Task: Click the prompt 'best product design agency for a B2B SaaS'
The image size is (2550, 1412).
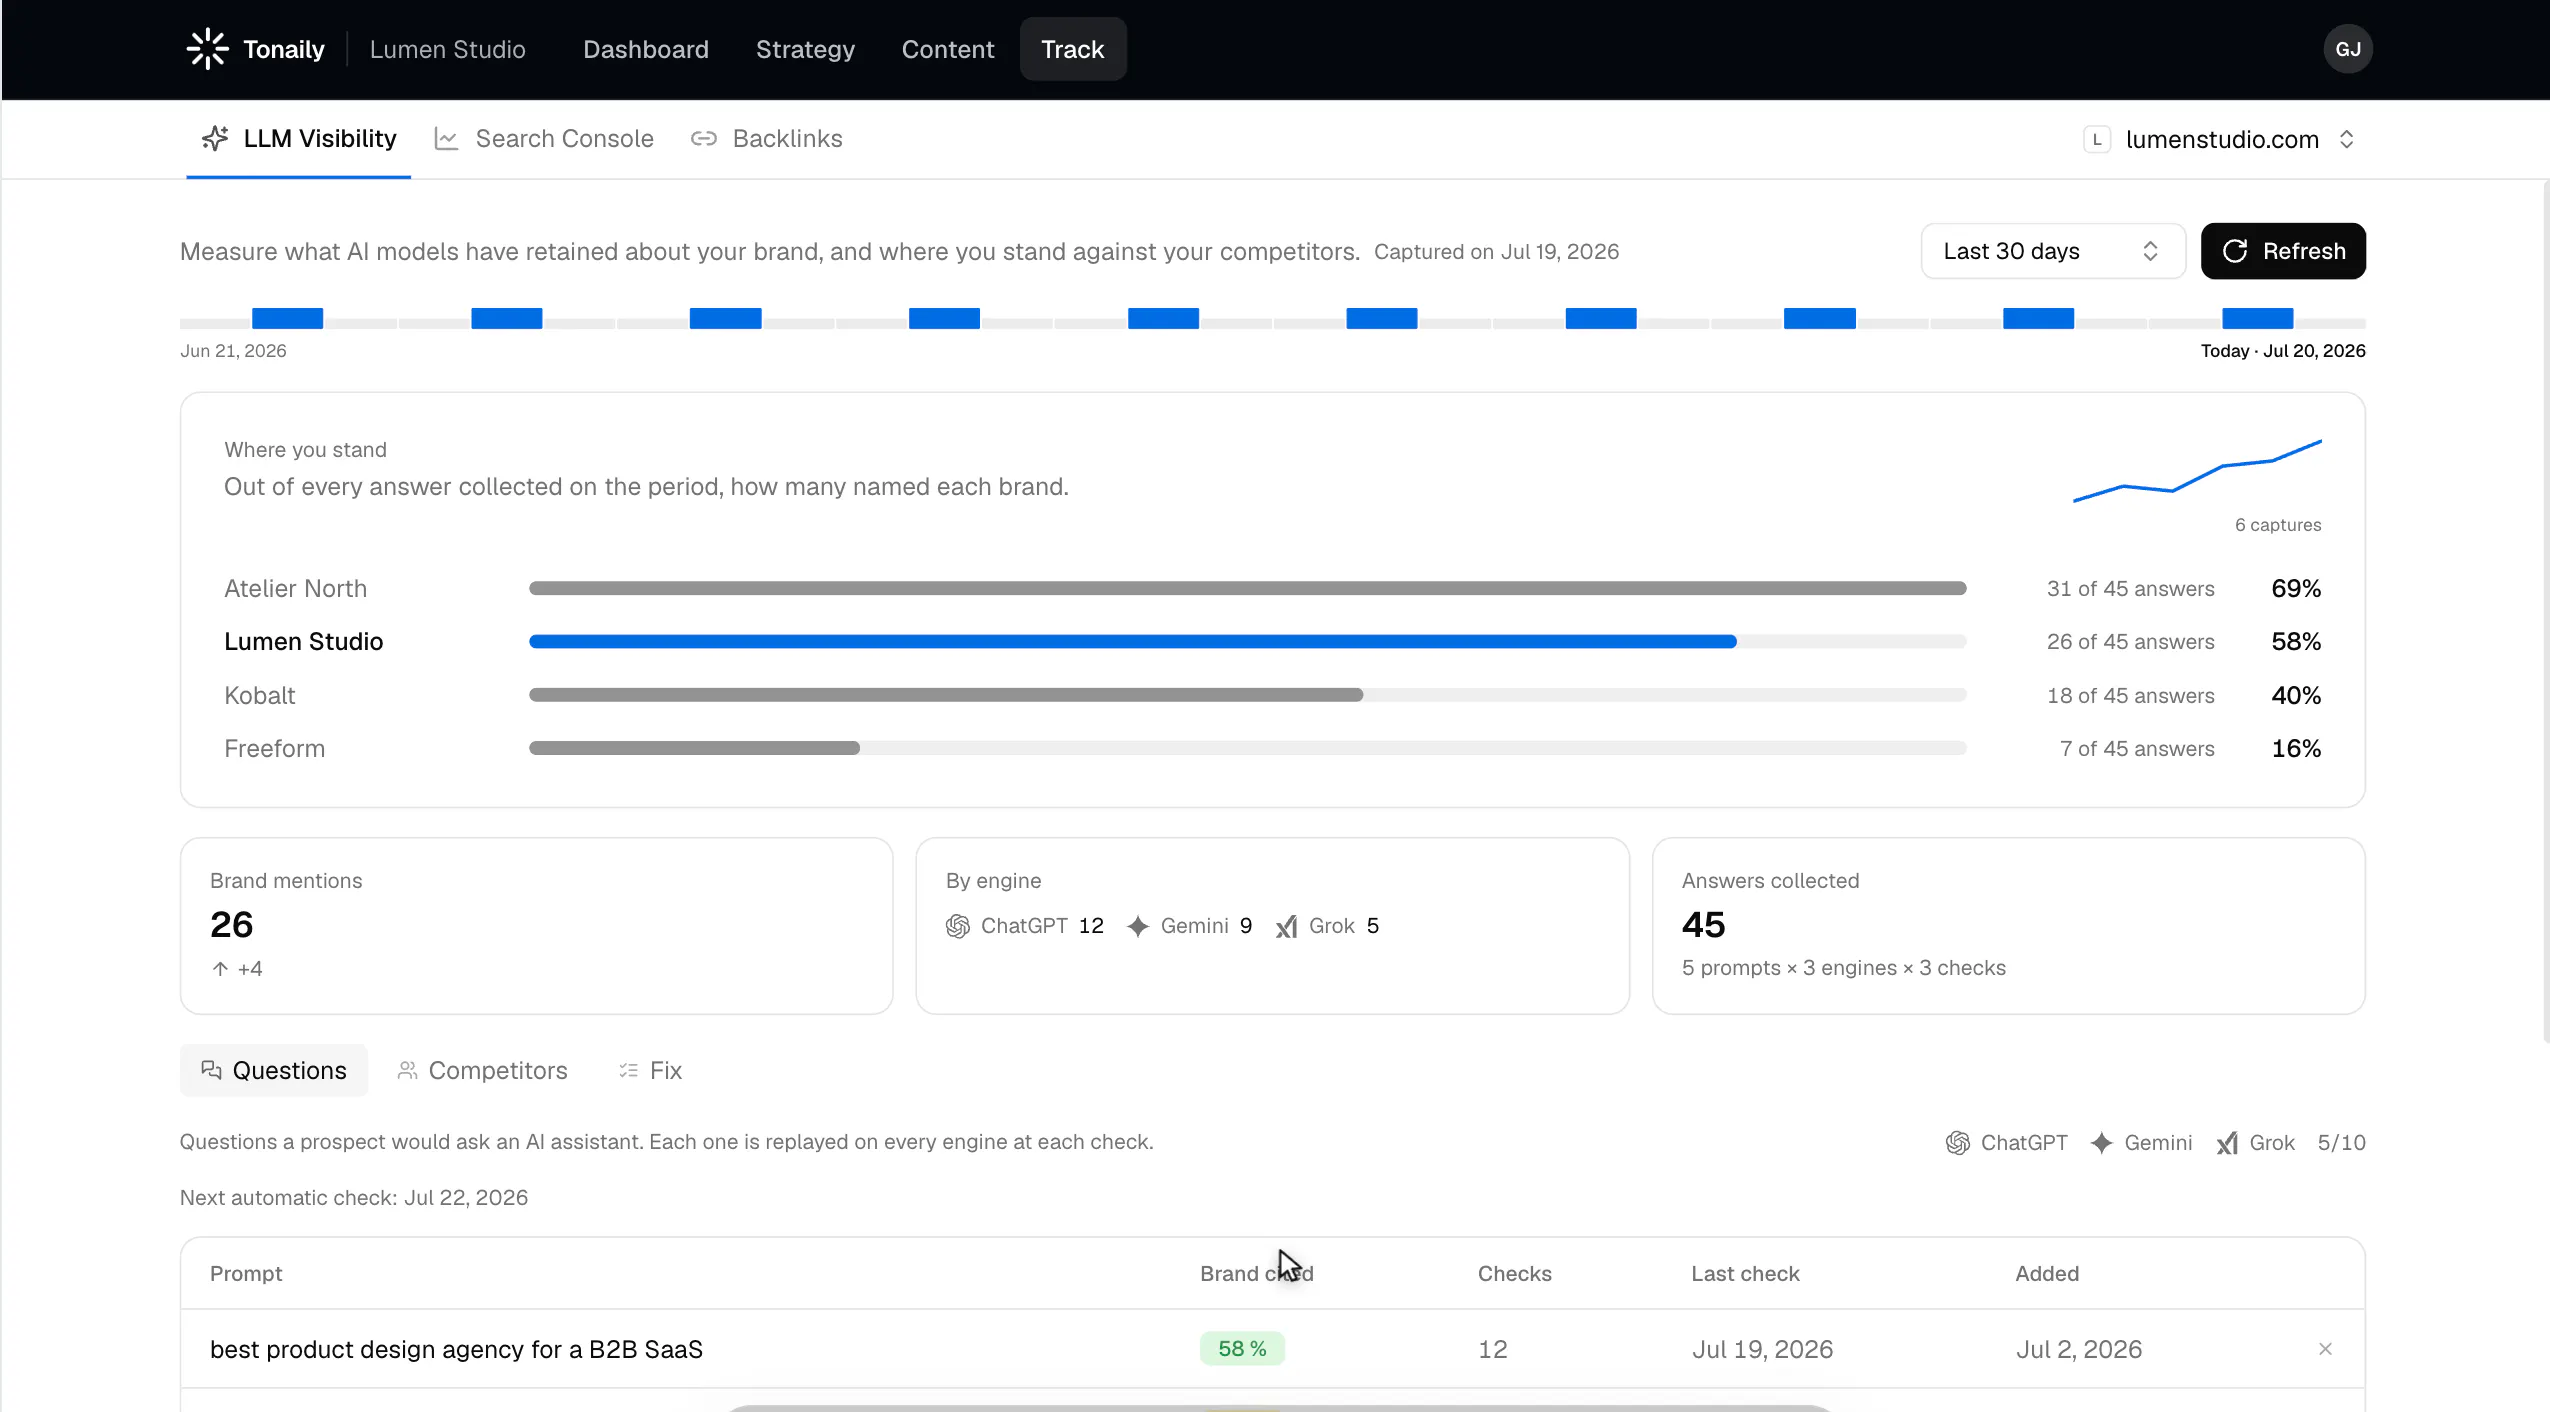Action: click(x=456, y=1349)
